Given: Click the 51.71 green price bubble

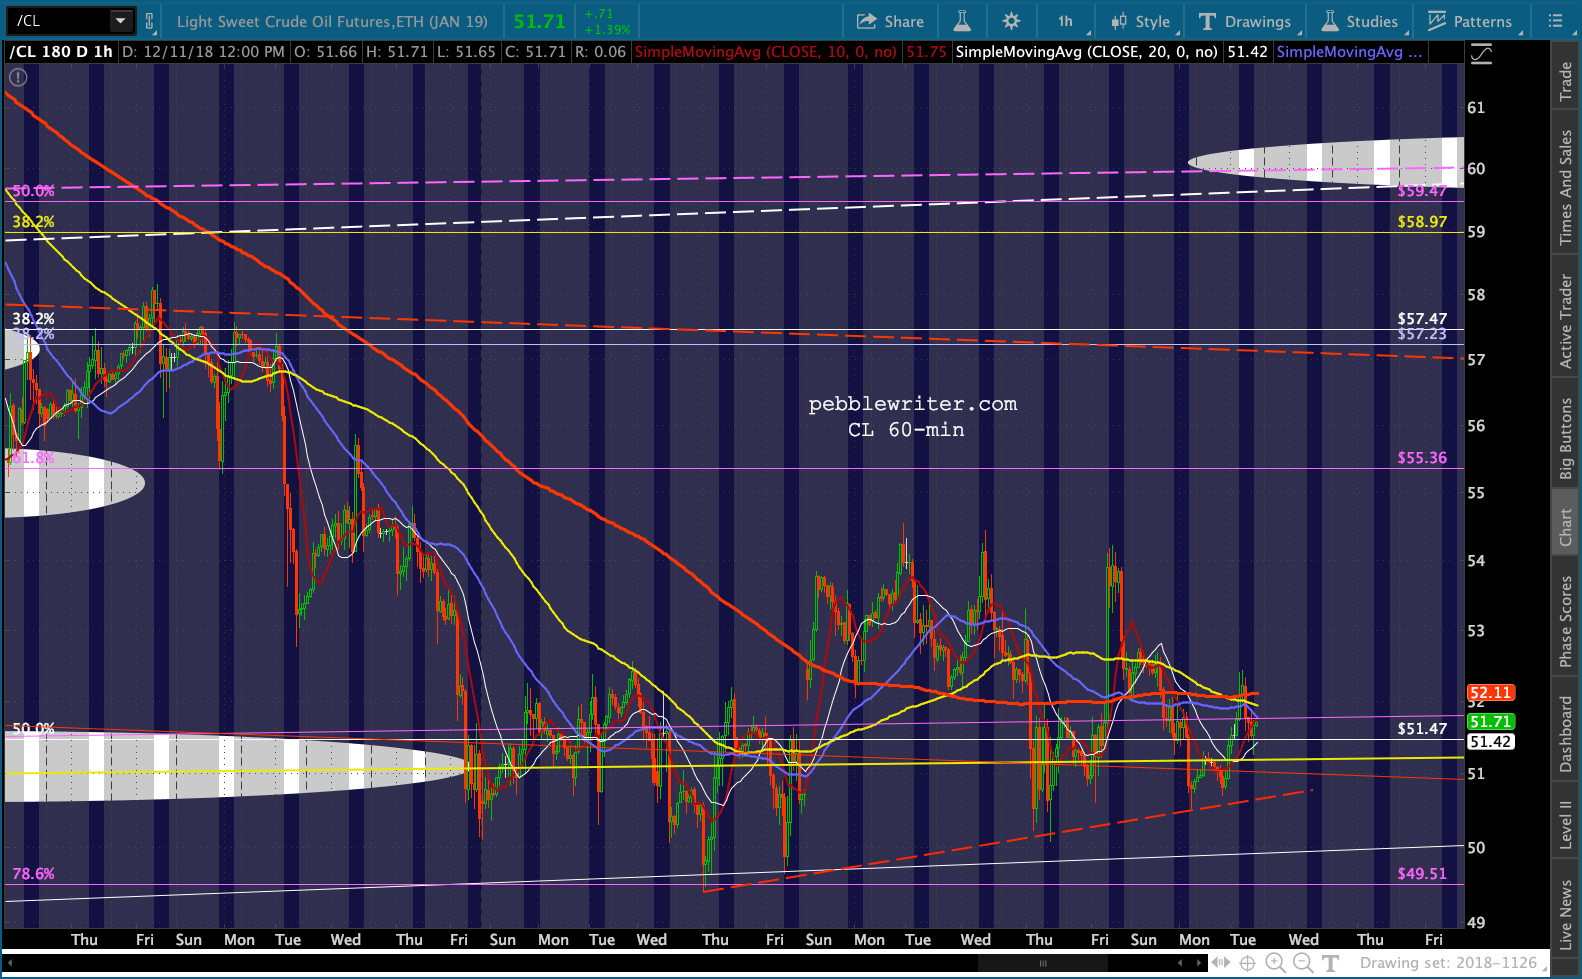Looking at the screenshot, I should pos(1490,722).
